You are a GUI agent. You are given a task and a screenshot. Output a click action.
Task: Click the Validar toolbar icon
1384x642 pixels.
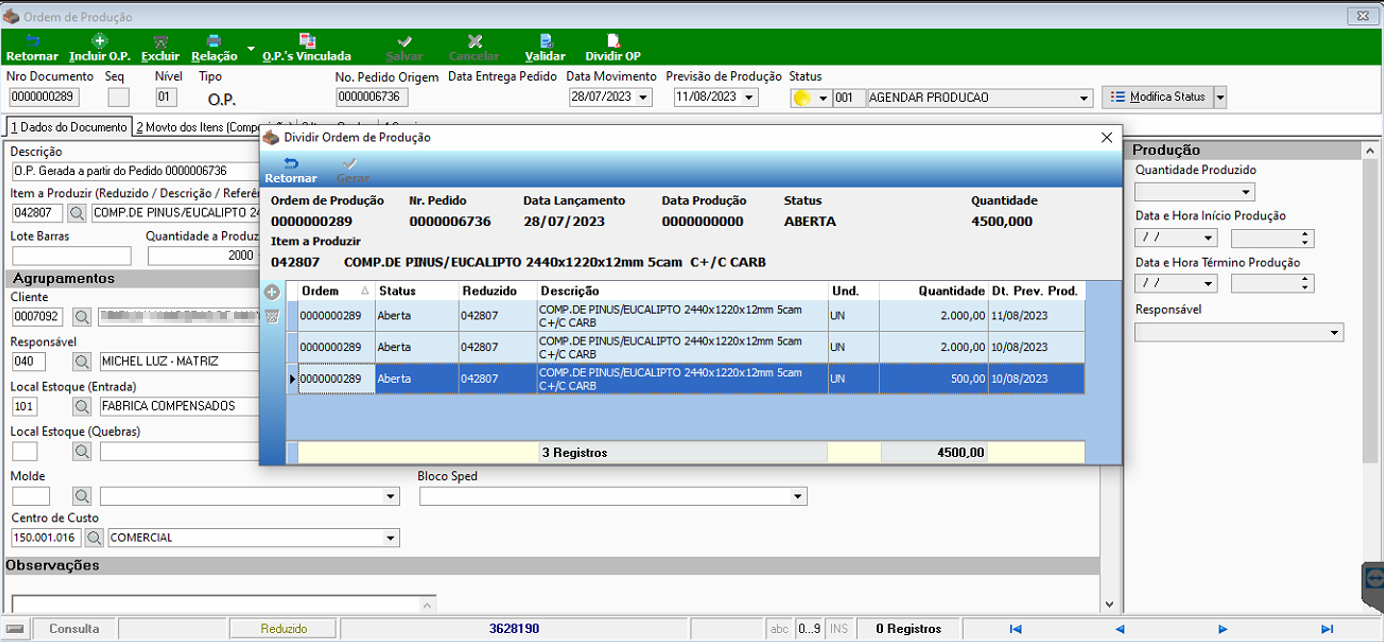coord(546,41)
